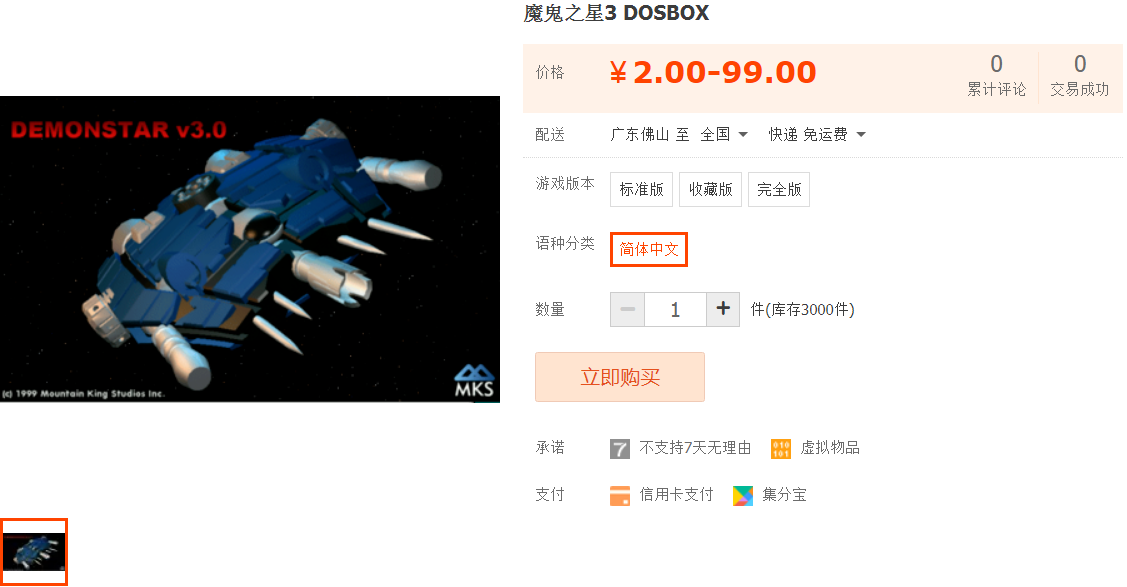Click the colorful 集分宝 icon
1127x587 pixels.
(743, 496)
